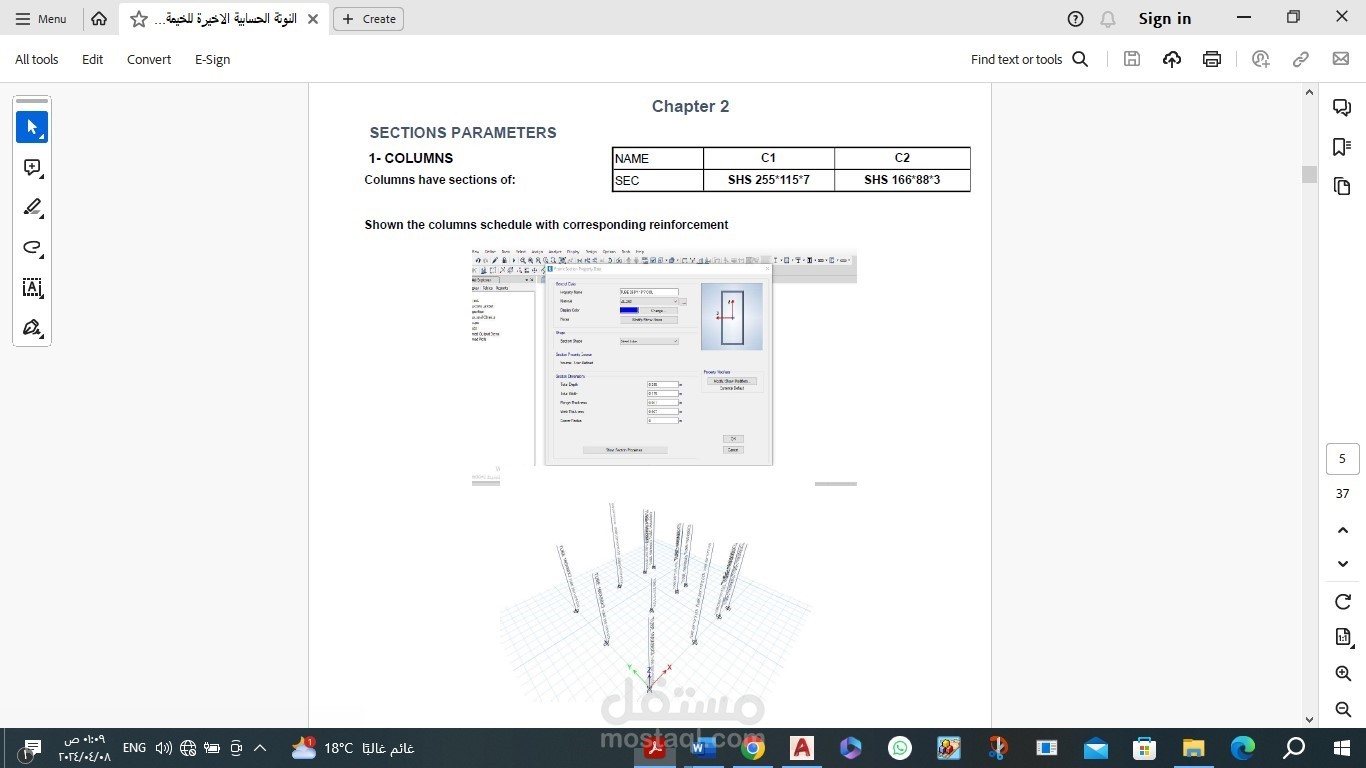Viewport: 1366px width, 768px height.
Task: Open the Edit menu
Action: (x=93, y=59)
